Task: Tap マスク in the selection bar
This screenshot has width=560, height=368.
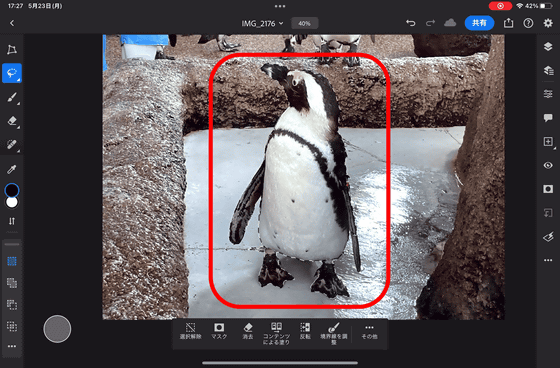Action: click(x=219, y=331)
